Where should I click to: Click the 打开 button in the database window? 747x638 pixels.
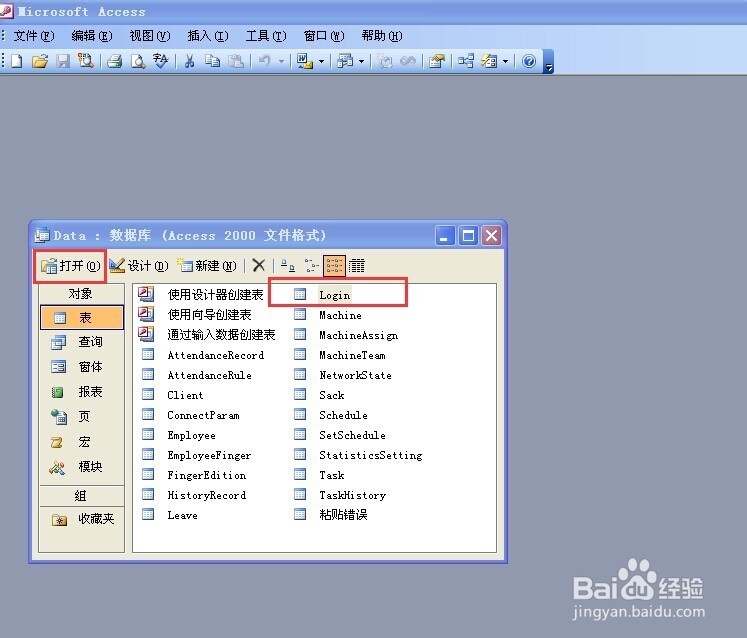(x=71, y=265)
